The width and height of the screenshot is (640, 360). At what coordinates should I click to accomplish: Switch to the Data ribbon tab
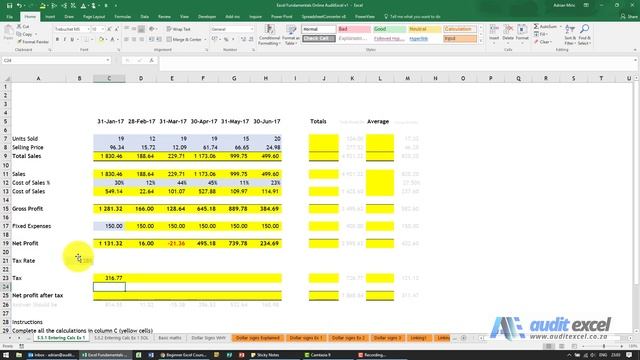click(144, 17)
